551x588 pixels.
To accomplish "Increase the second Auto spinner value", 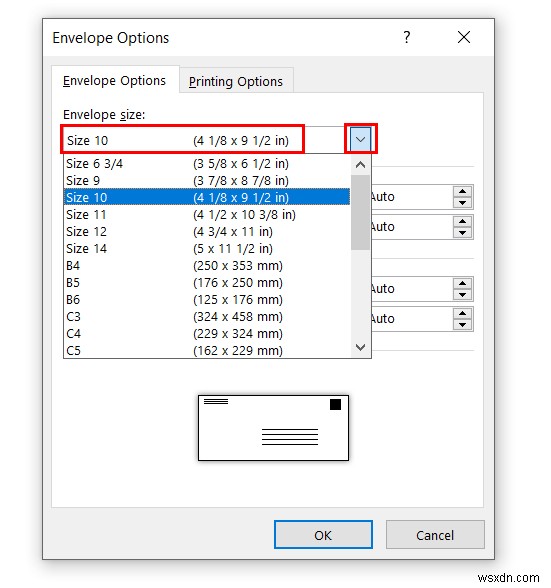I will 462,221.
